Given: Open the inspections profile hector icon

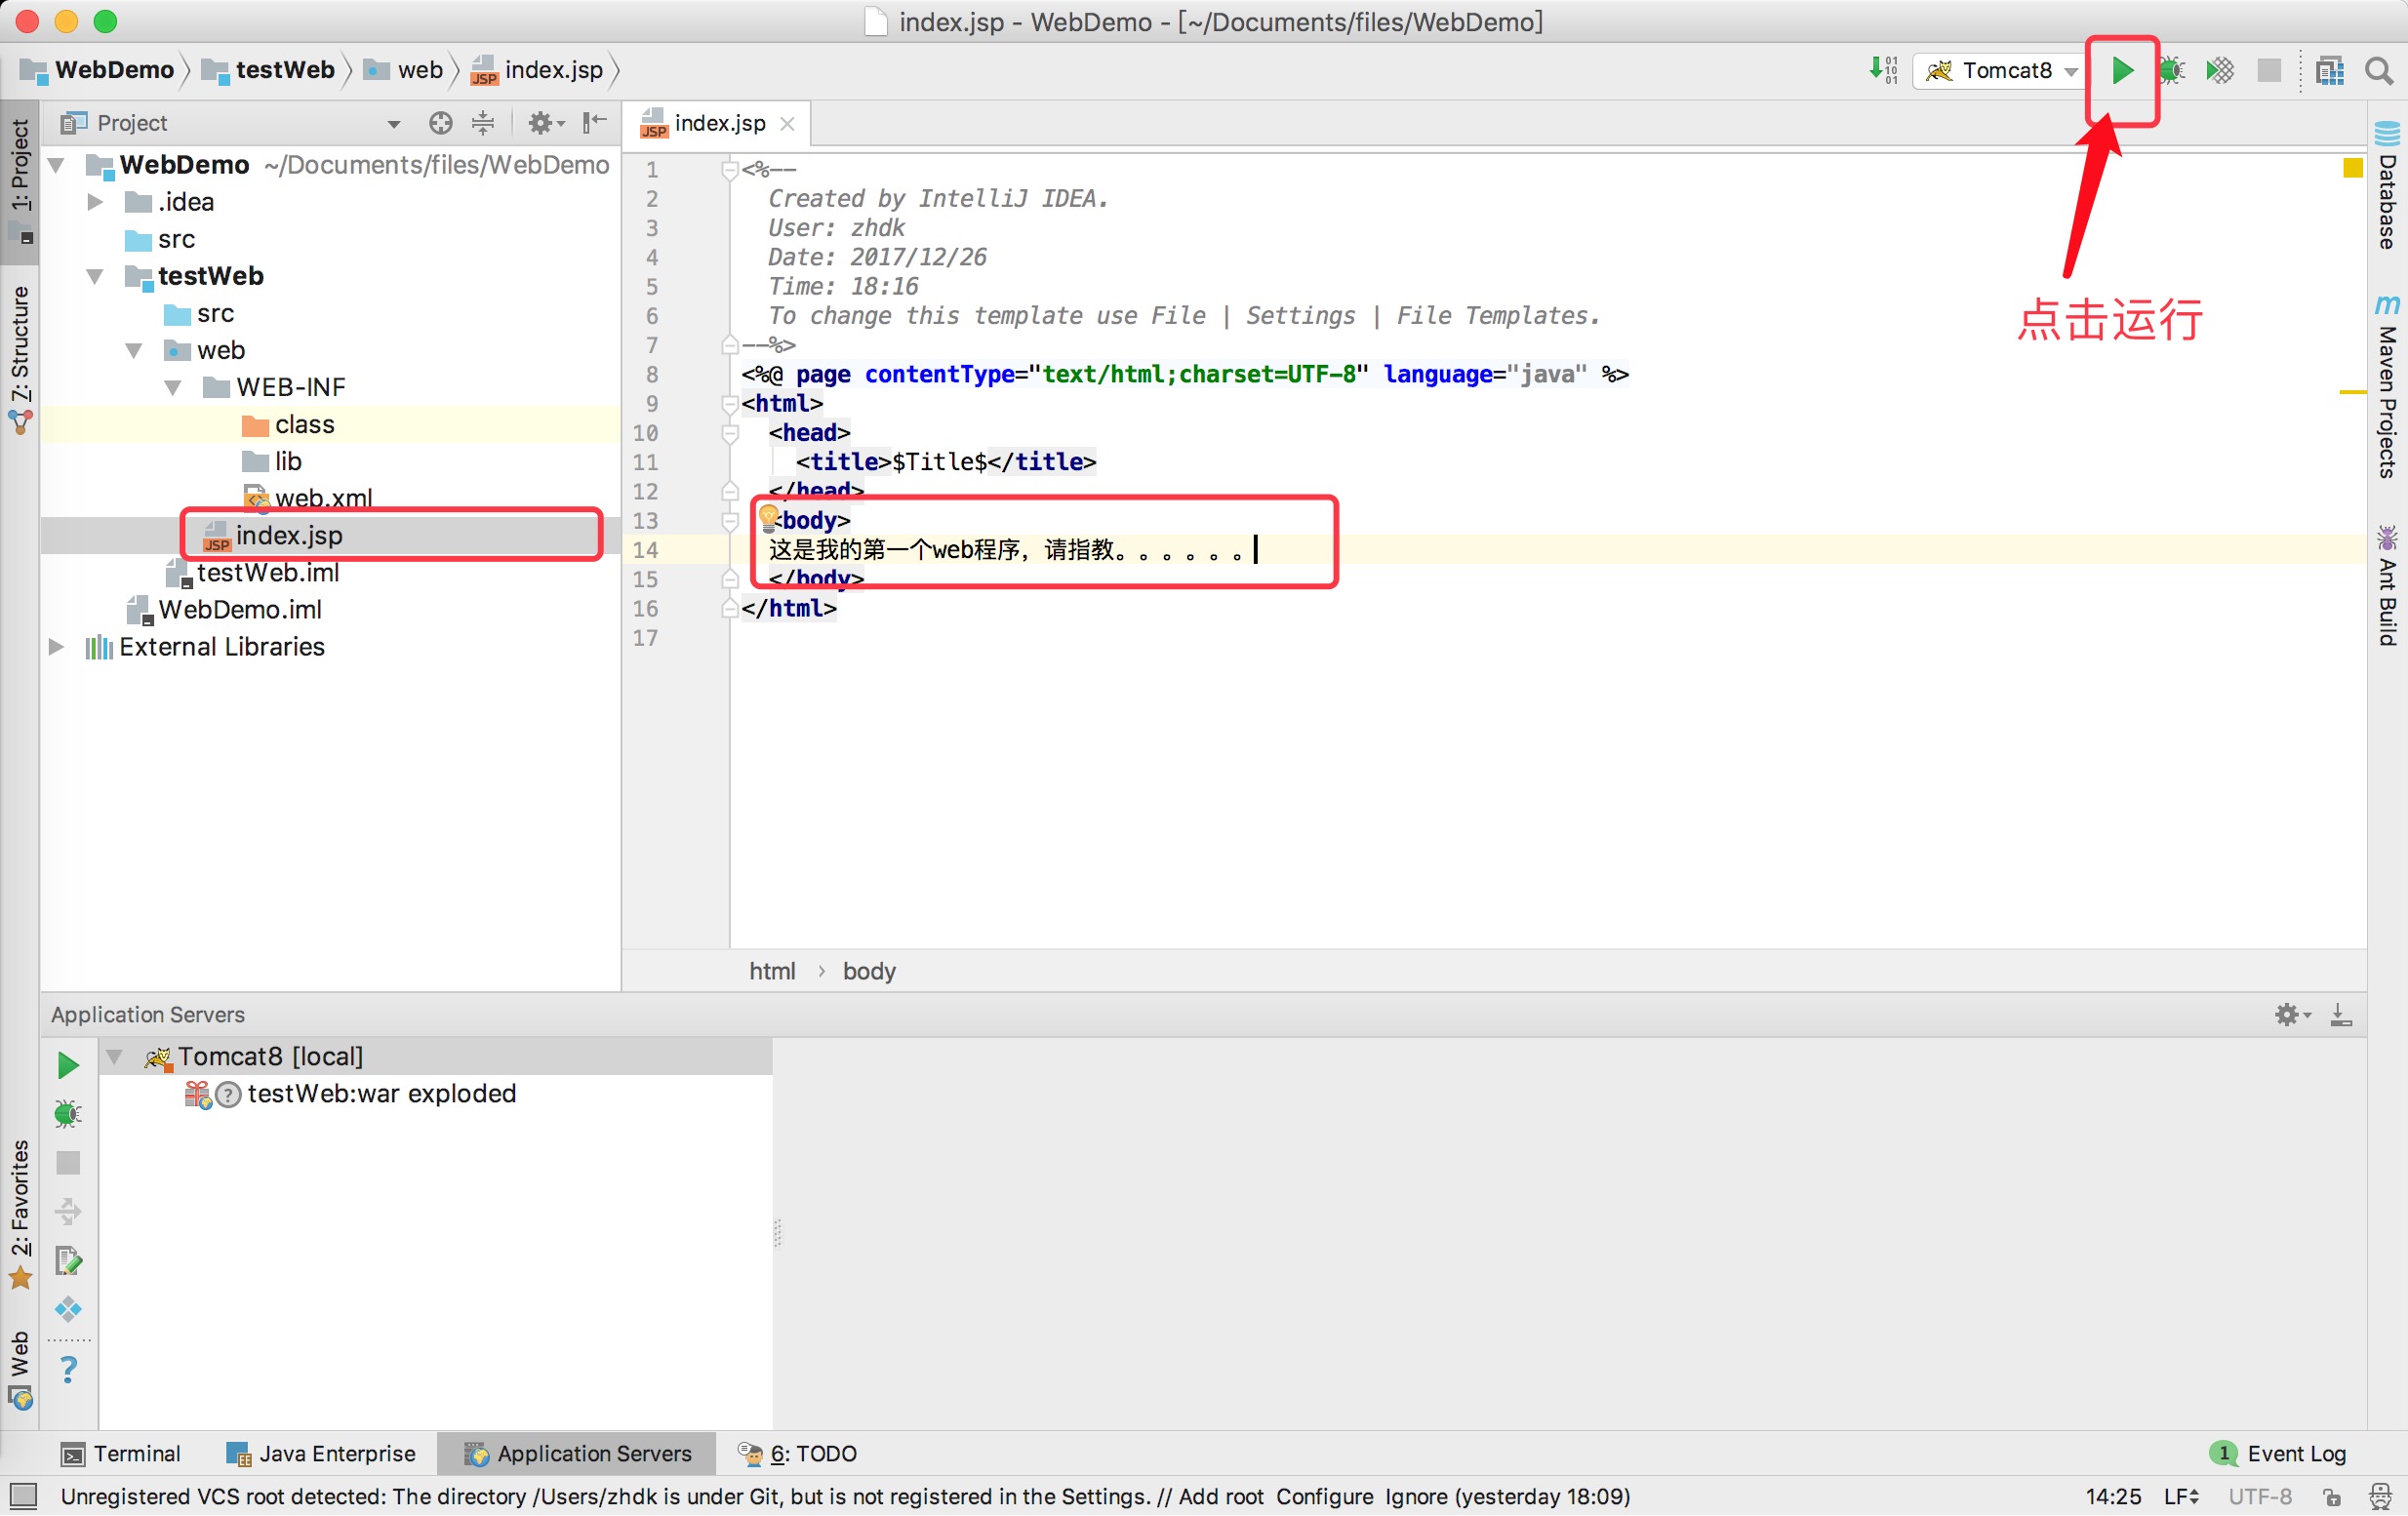Looking at the screenshot, I should pyautogui.click(x=2380, y=1497).
